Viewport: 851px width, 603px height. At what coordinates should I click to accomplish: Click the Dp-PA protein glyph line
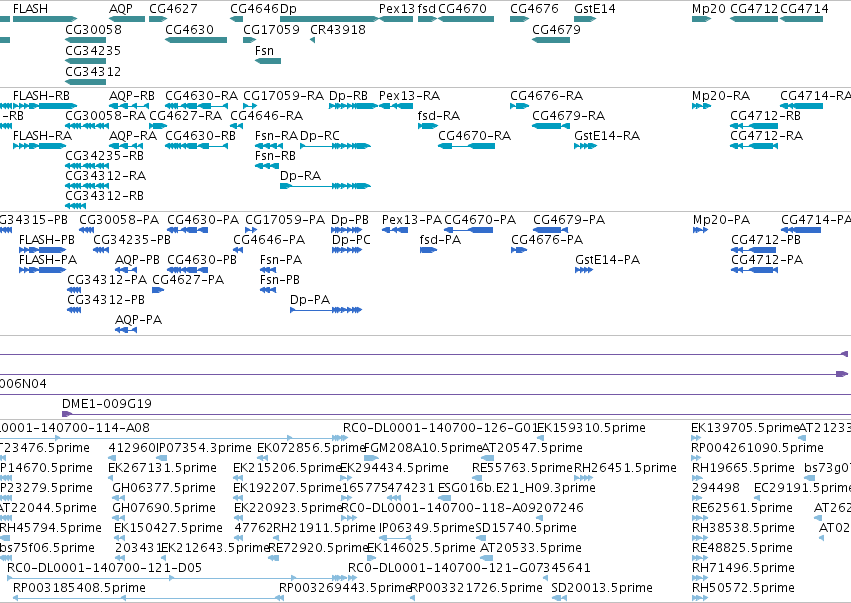326,310
